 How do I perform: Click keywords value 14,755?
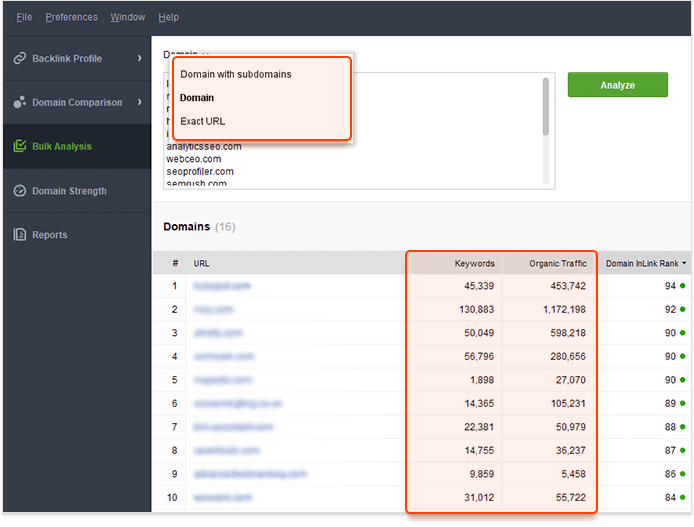click(479, 450)
